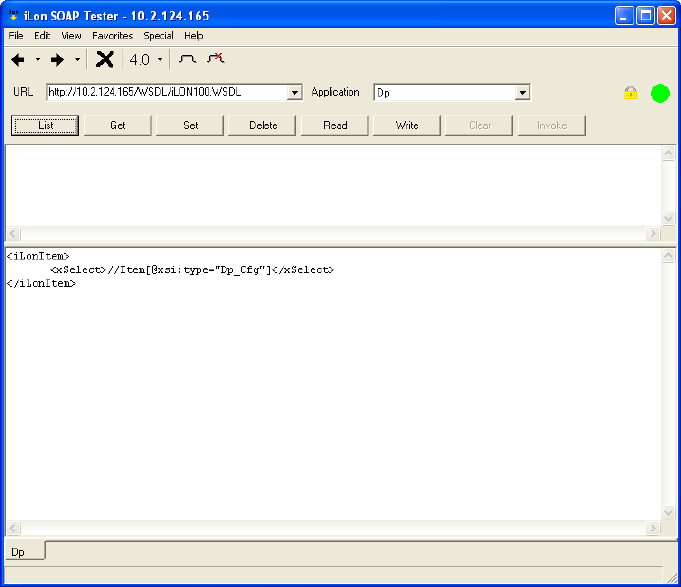Viewport: 681px width, 587px height.
Task: Click the yellow padlock icon
Action: pyautogui.click(x=631, y=93)
